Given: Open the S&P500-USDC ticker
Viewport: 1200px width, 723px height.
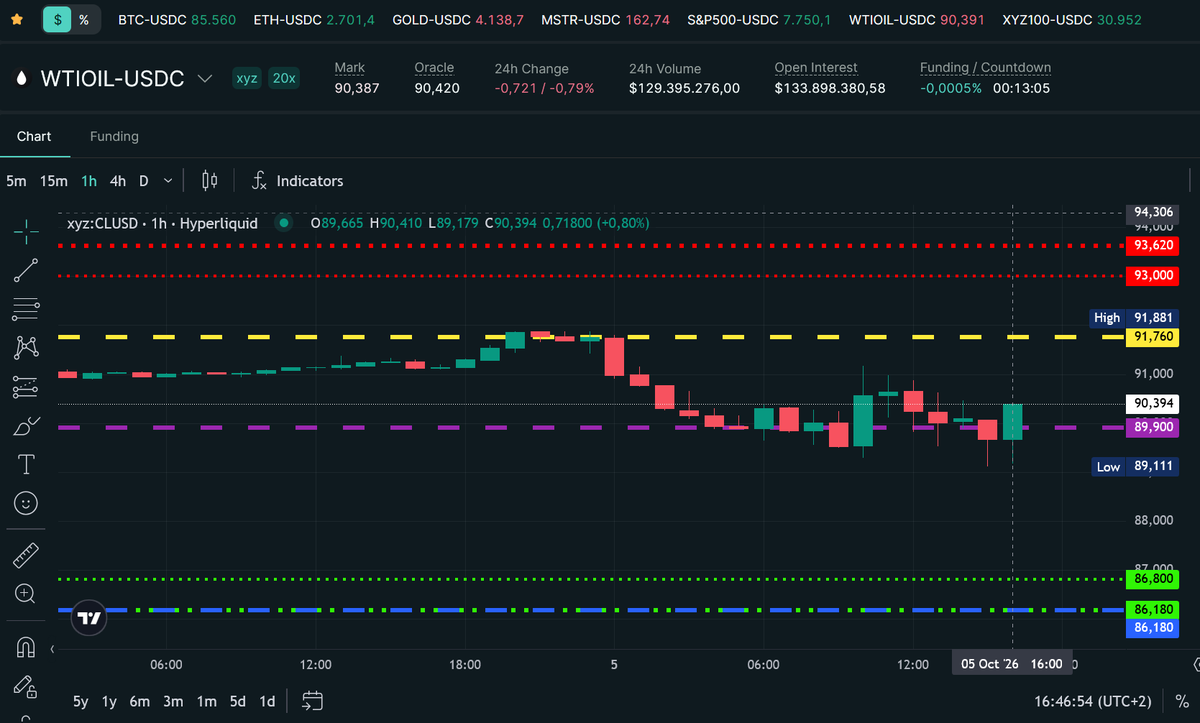Looking at the screenshot, I should 759,19.
